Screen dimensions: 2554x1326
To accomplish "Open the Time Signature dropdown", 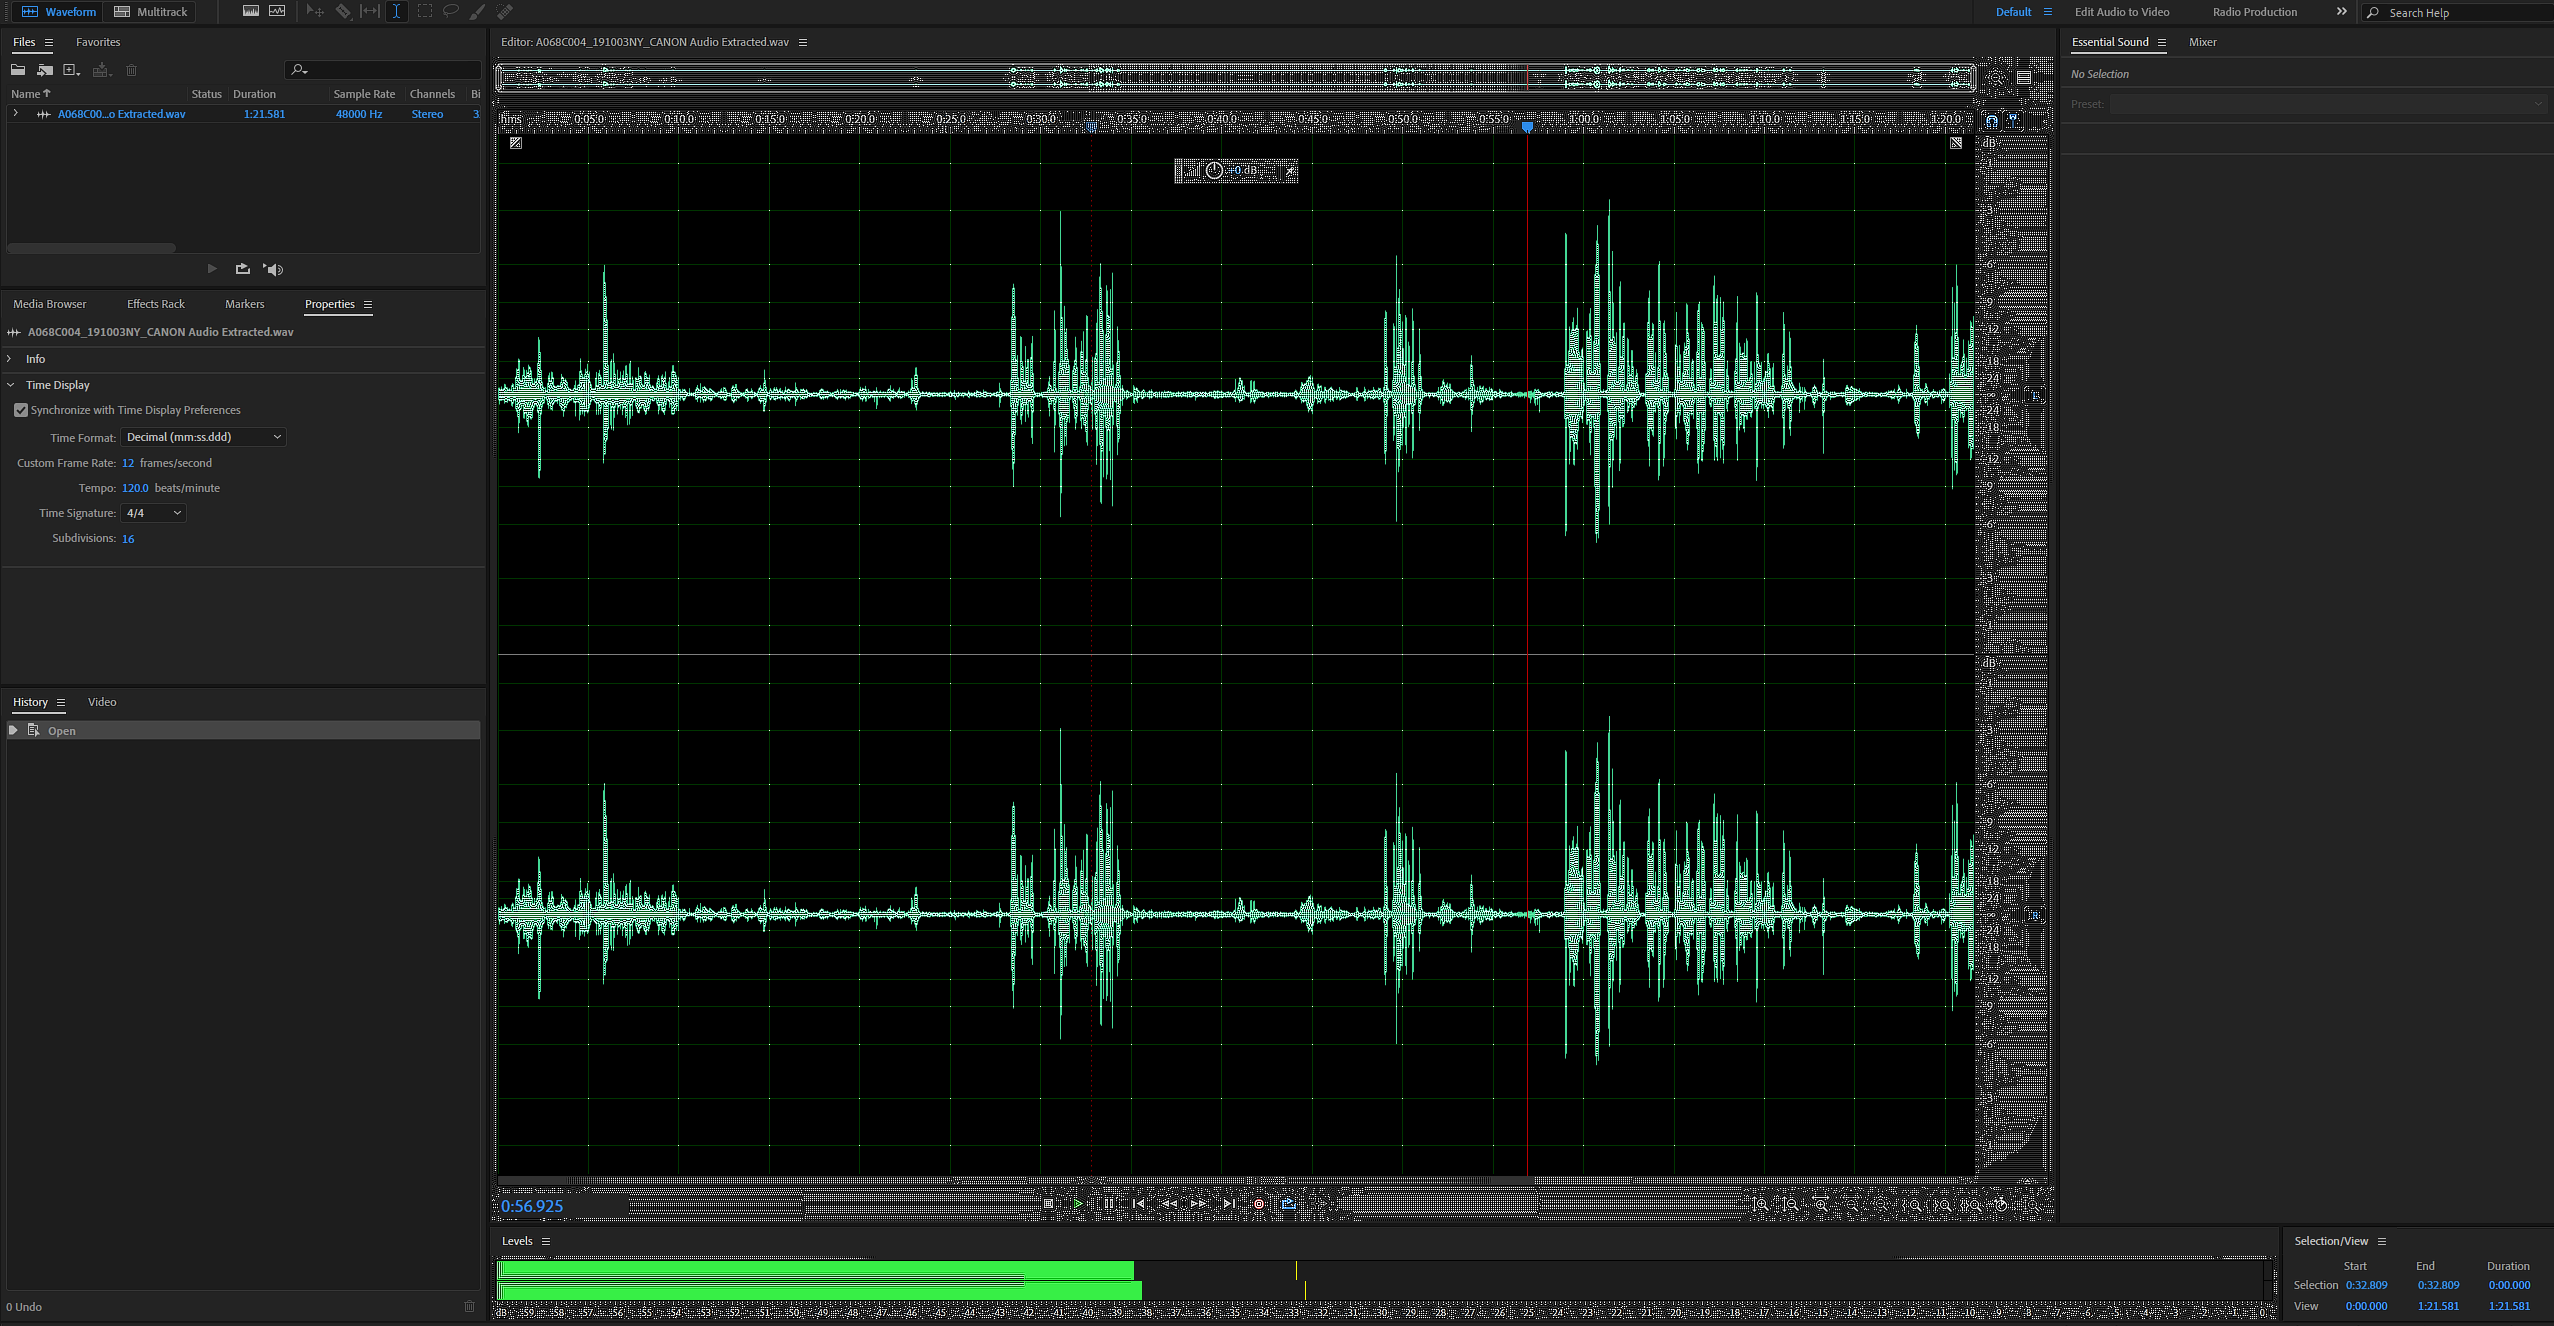I will click(x=153, y=513).
